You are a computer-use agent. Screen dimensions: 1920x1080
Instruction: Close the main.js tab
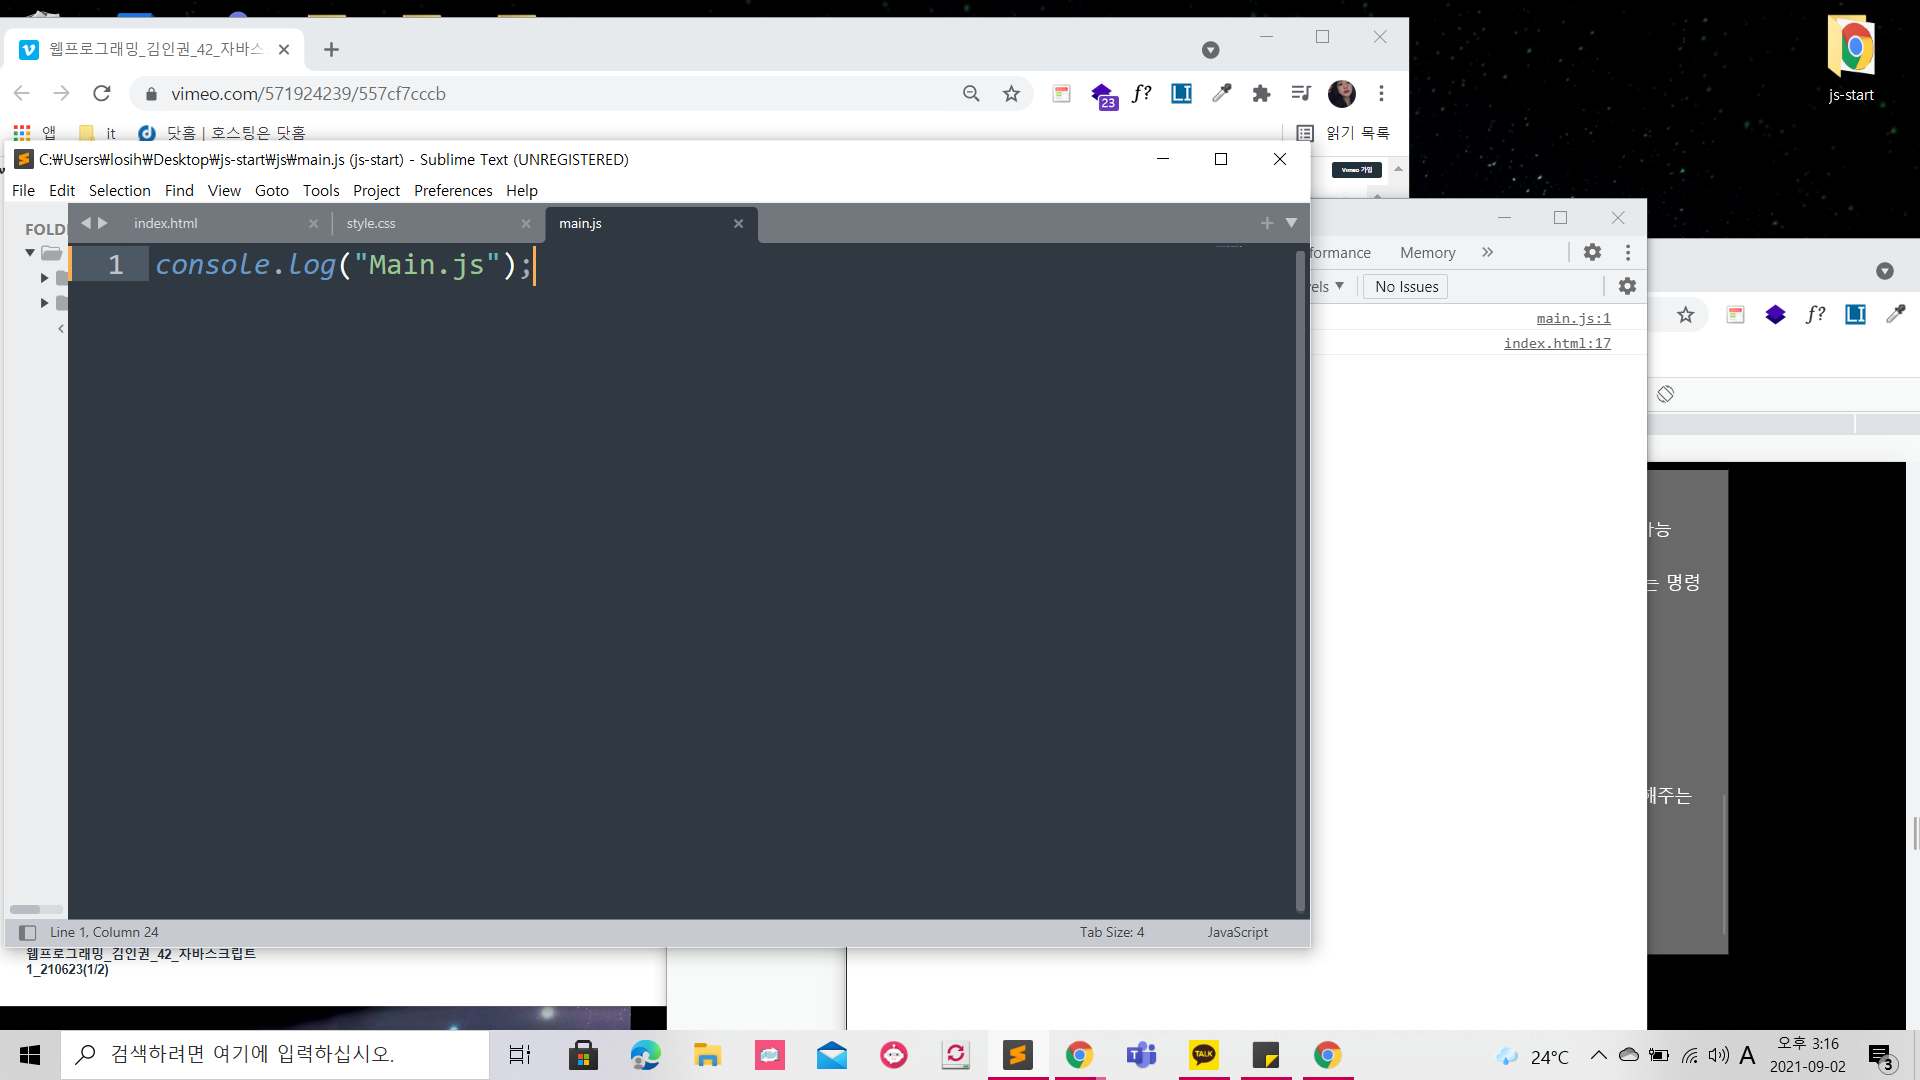click(x=738, y=224)
